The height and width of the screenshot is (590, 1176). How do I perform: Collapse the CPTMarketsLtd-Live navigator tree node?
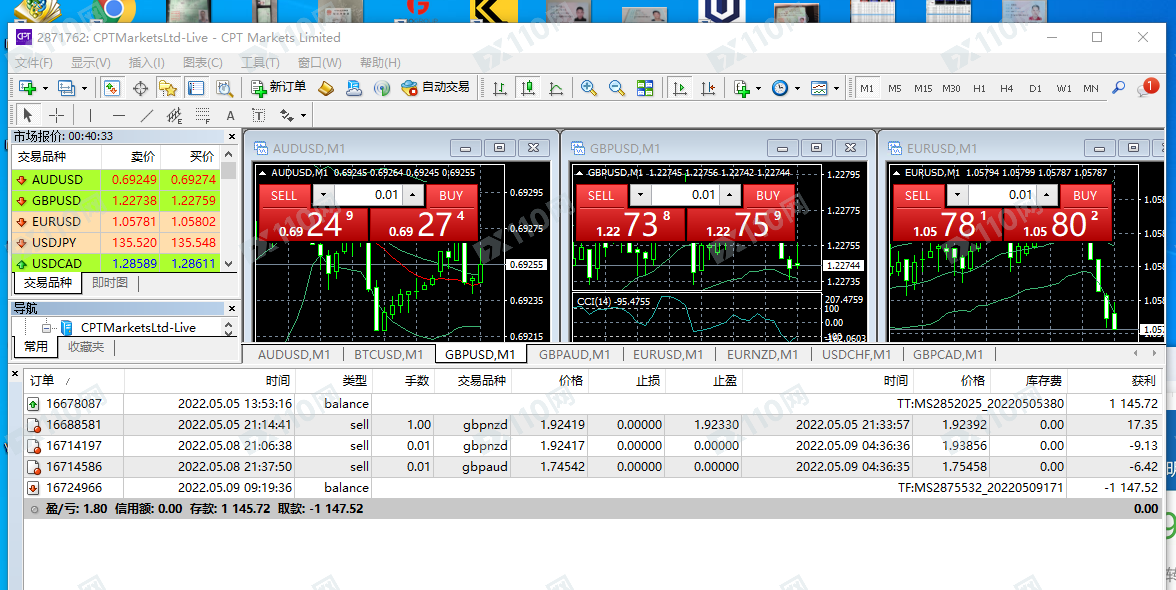point(46,327)
